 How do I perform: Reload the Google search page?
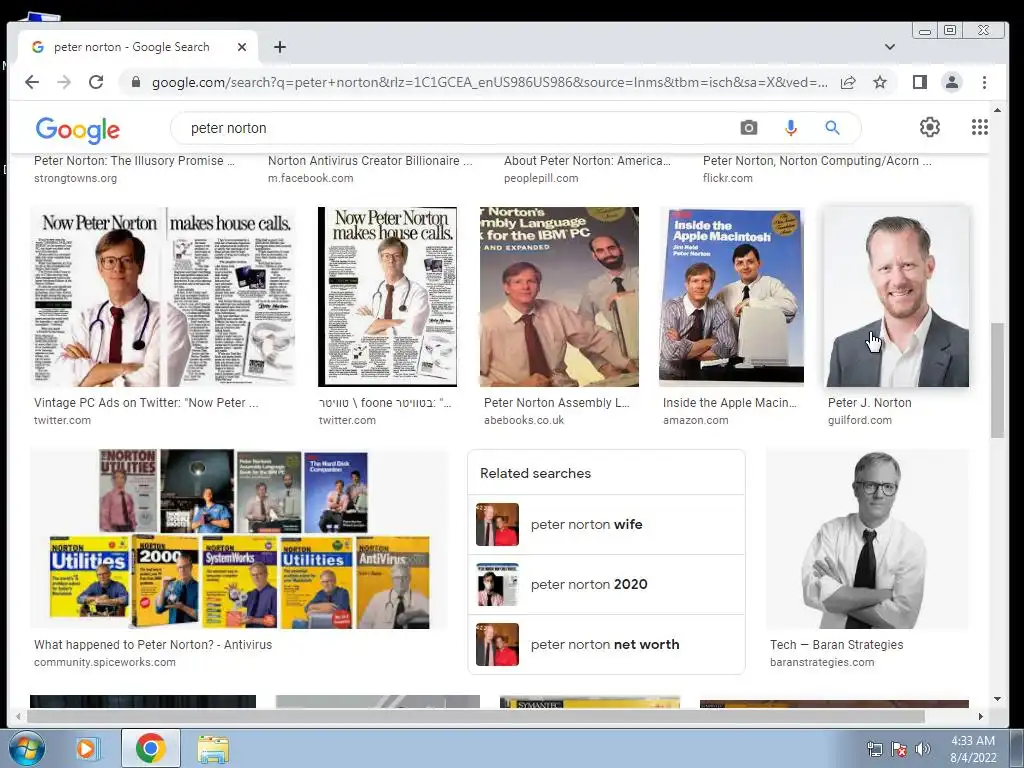[x=96, y=82]
